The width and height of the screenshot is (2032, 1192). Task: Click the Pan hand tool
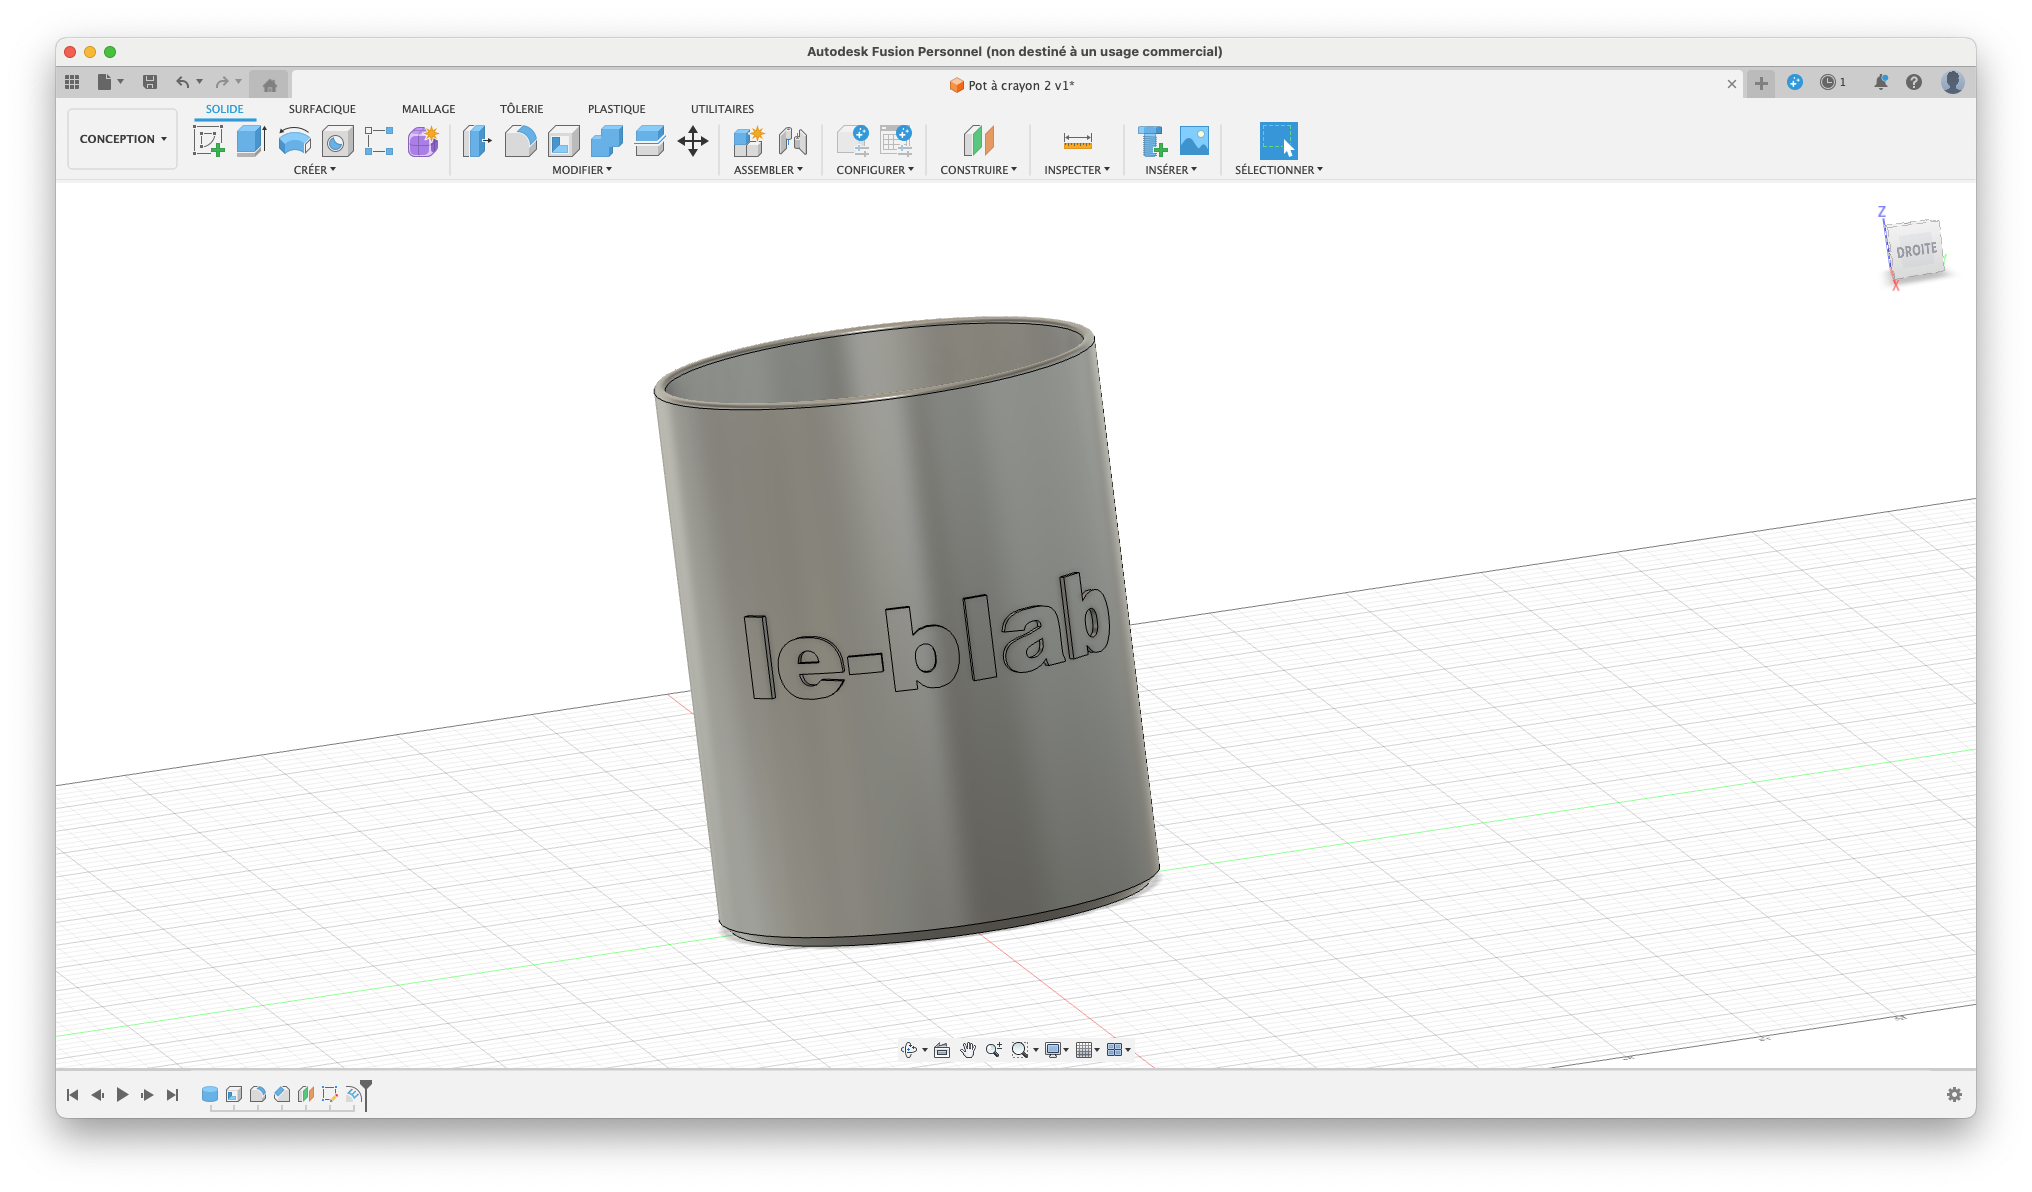[968, 1050]
